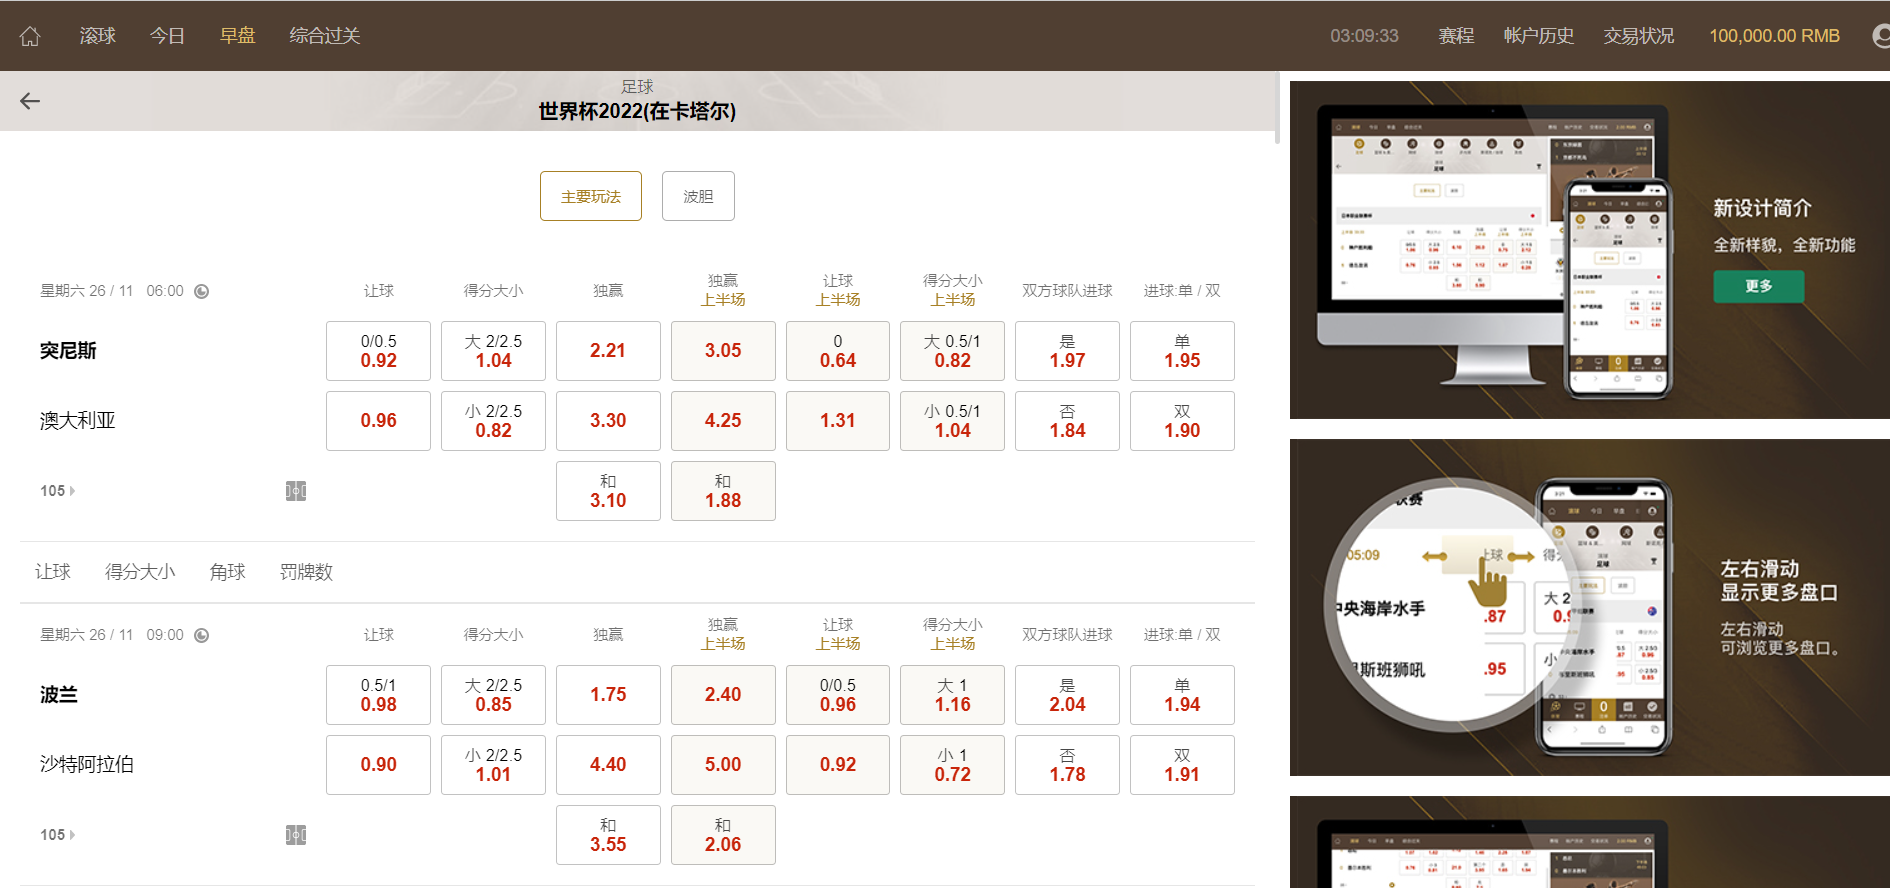
Task: Go to the home icon
Action: click(x=30, y=36)
